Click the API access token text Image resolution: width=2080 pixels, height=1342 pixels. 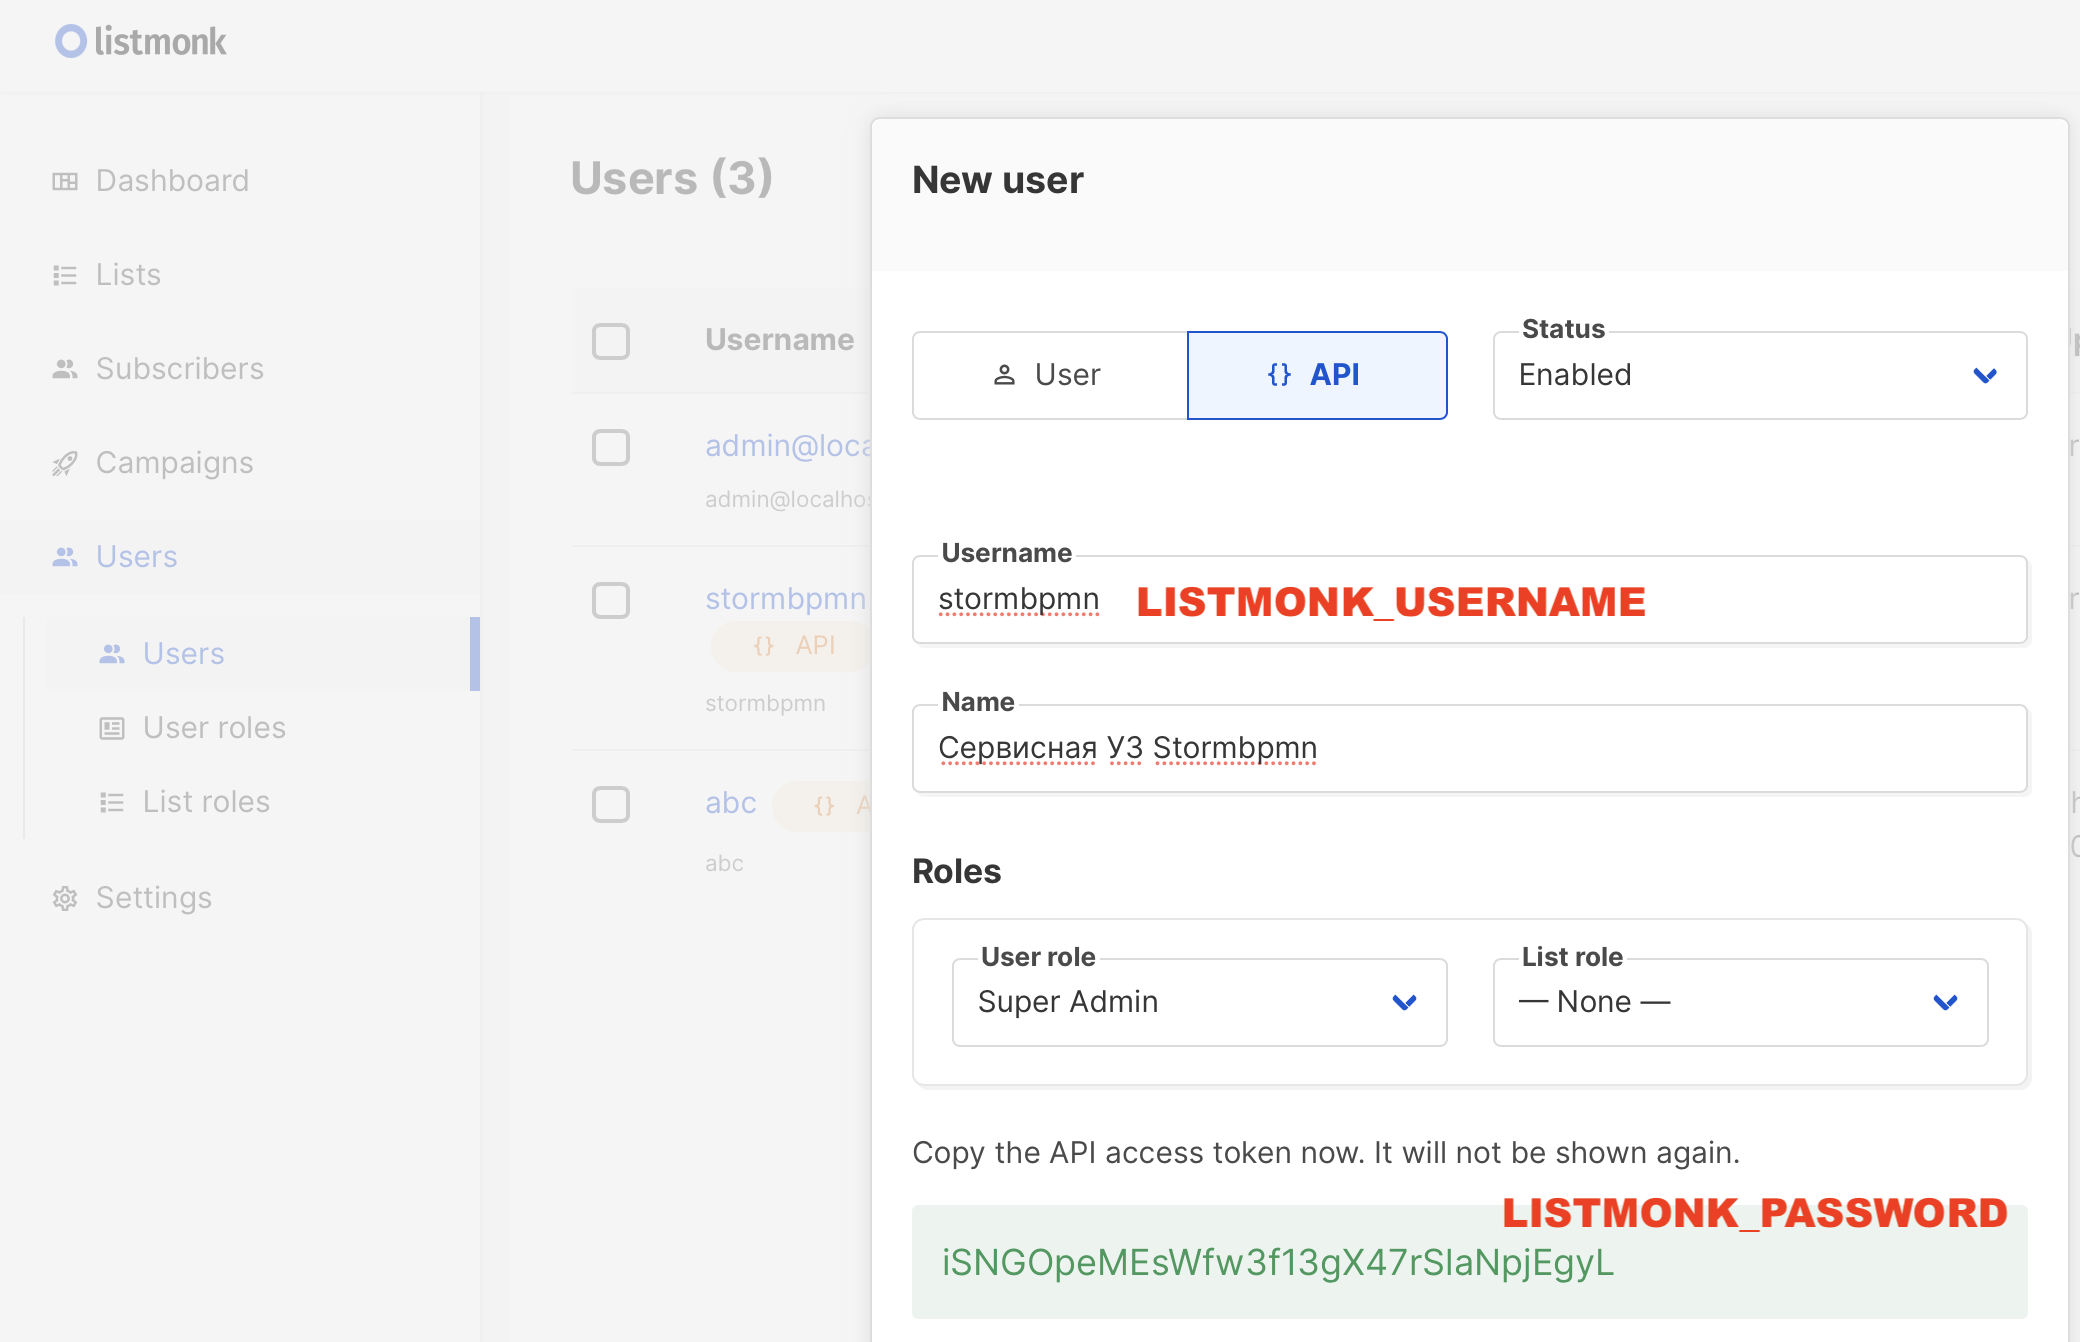click(x=1278, y=1263)
